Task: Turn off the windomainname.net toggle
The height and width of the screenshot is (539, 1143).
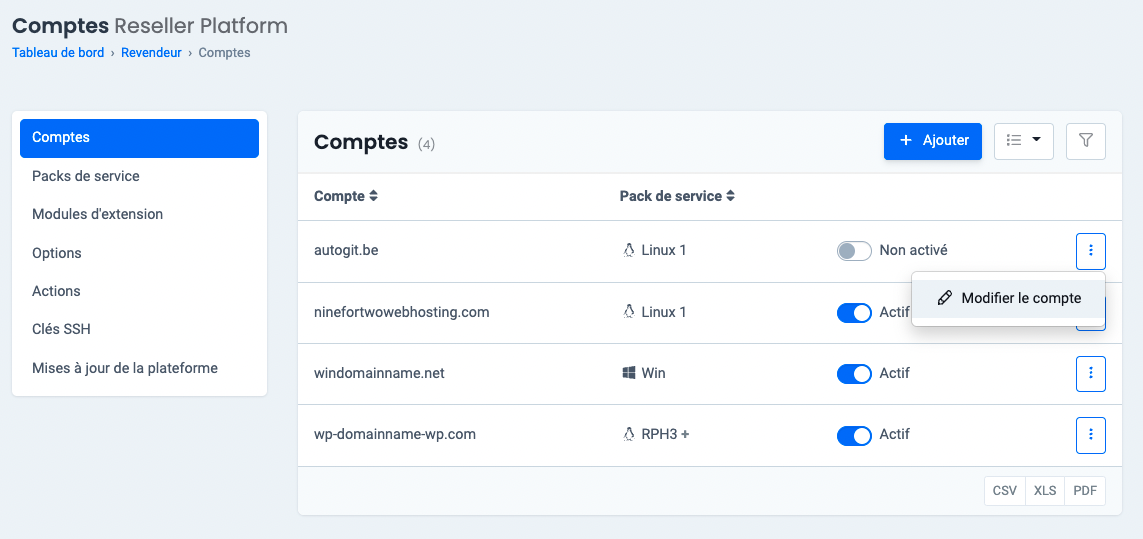Action: coord(854,374)
